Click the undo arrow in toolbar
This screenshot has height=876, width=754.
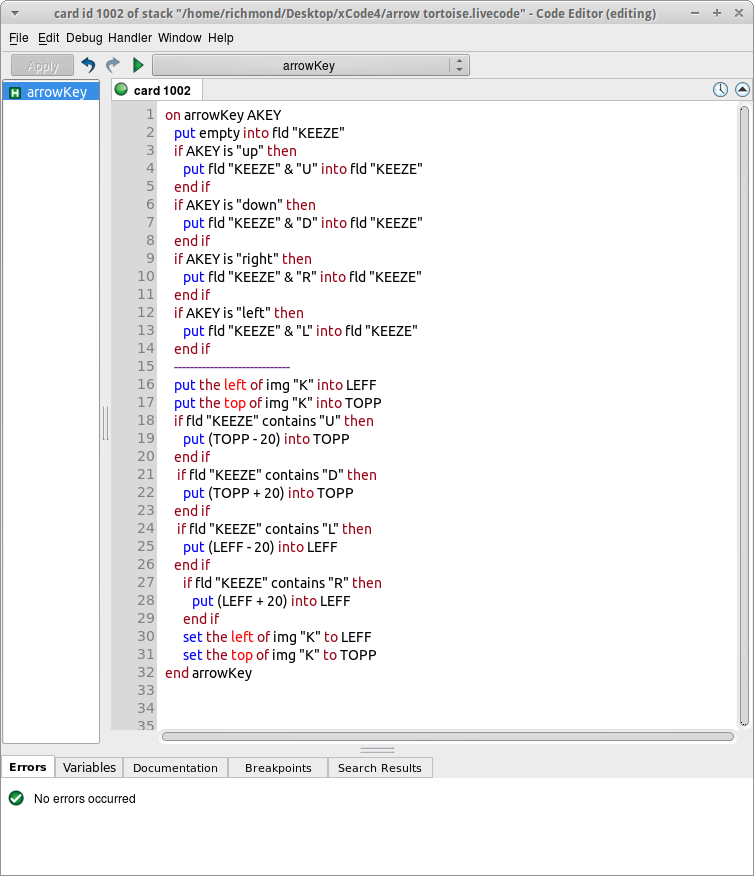pos(89,66)
